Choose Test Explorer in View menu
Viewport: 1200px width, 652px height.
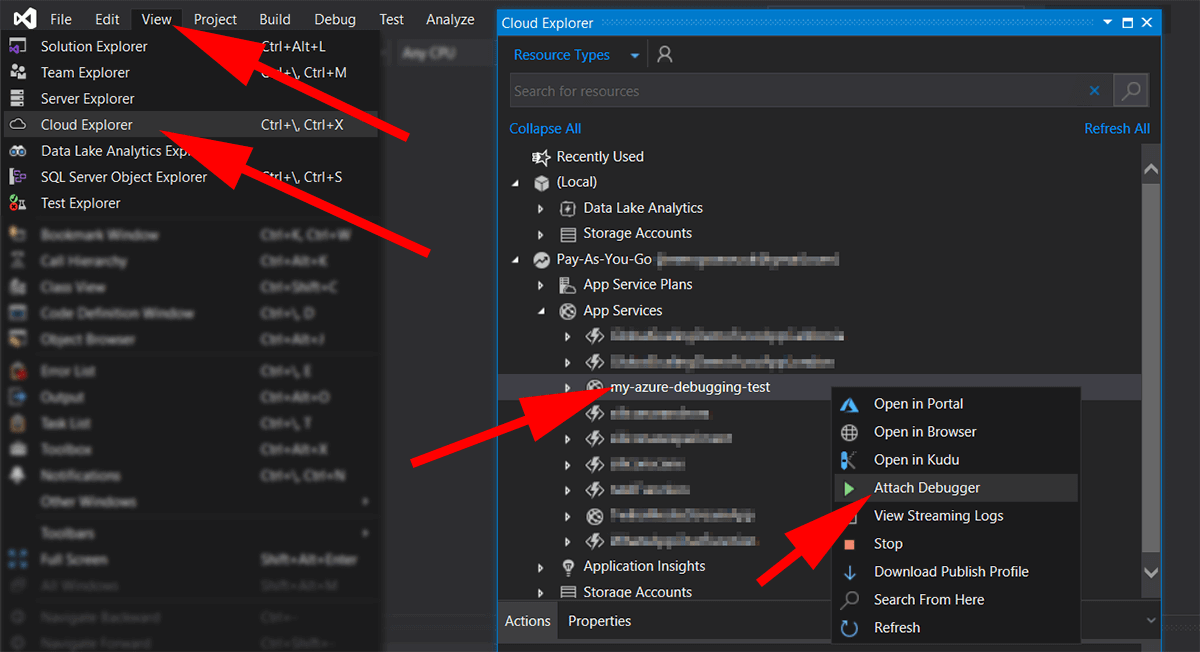click(x=190, y=202)
